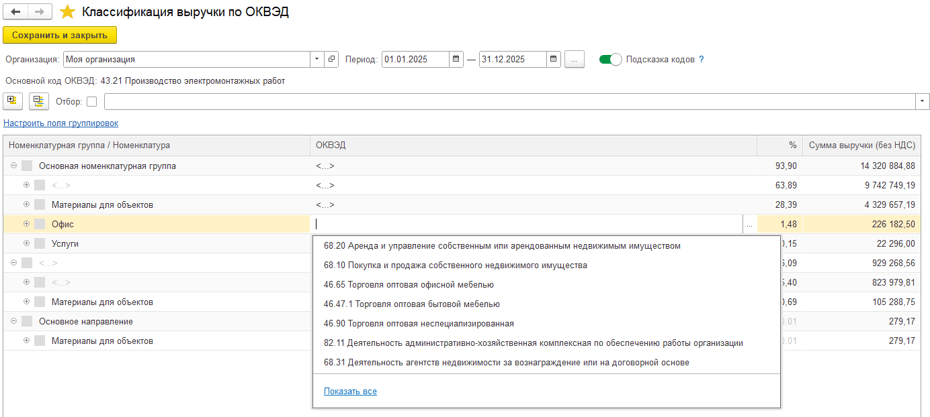
Task: Click the back navigation arrow
Action: (x=16, y=12)
